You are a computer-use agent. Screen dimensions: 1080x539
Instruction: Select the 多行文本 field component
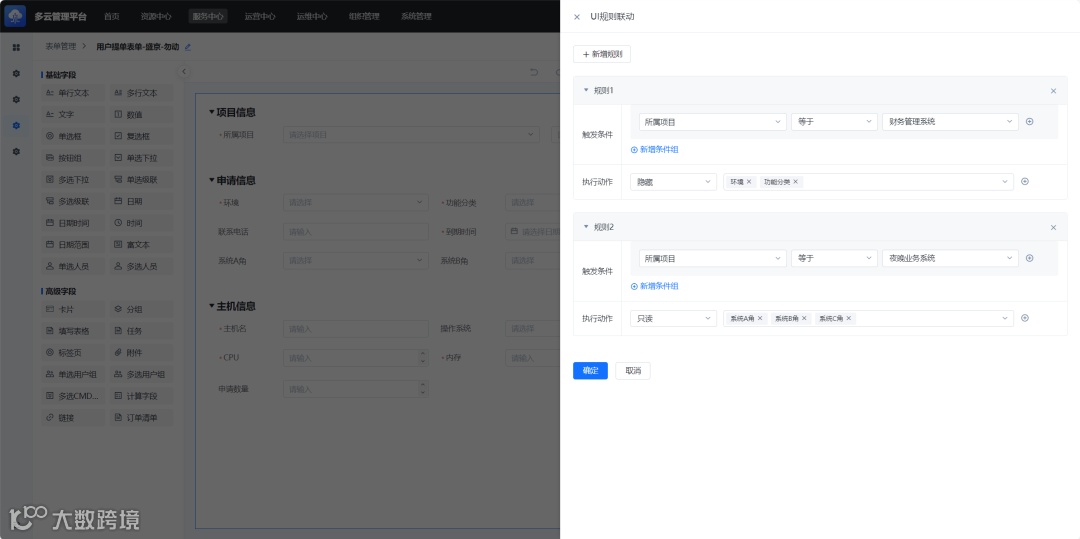[x=141, y=93]
